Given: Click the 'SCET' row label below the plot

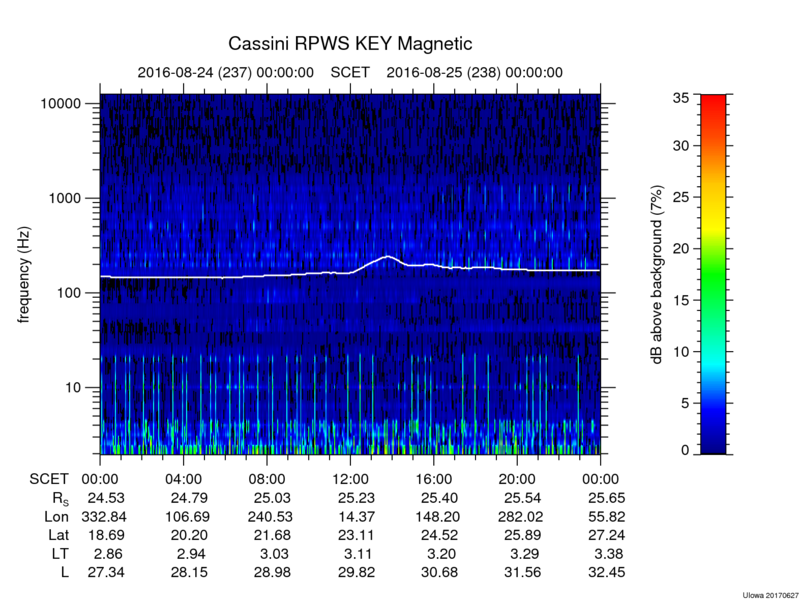Looking at the screenshot, I should (48, 479).
